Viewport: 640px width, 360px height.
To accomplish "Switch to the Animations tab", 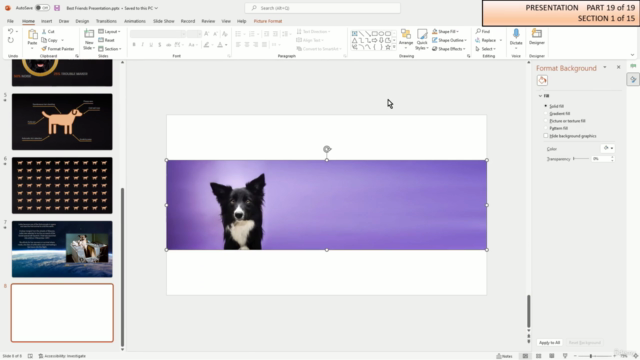I will 135,21.
